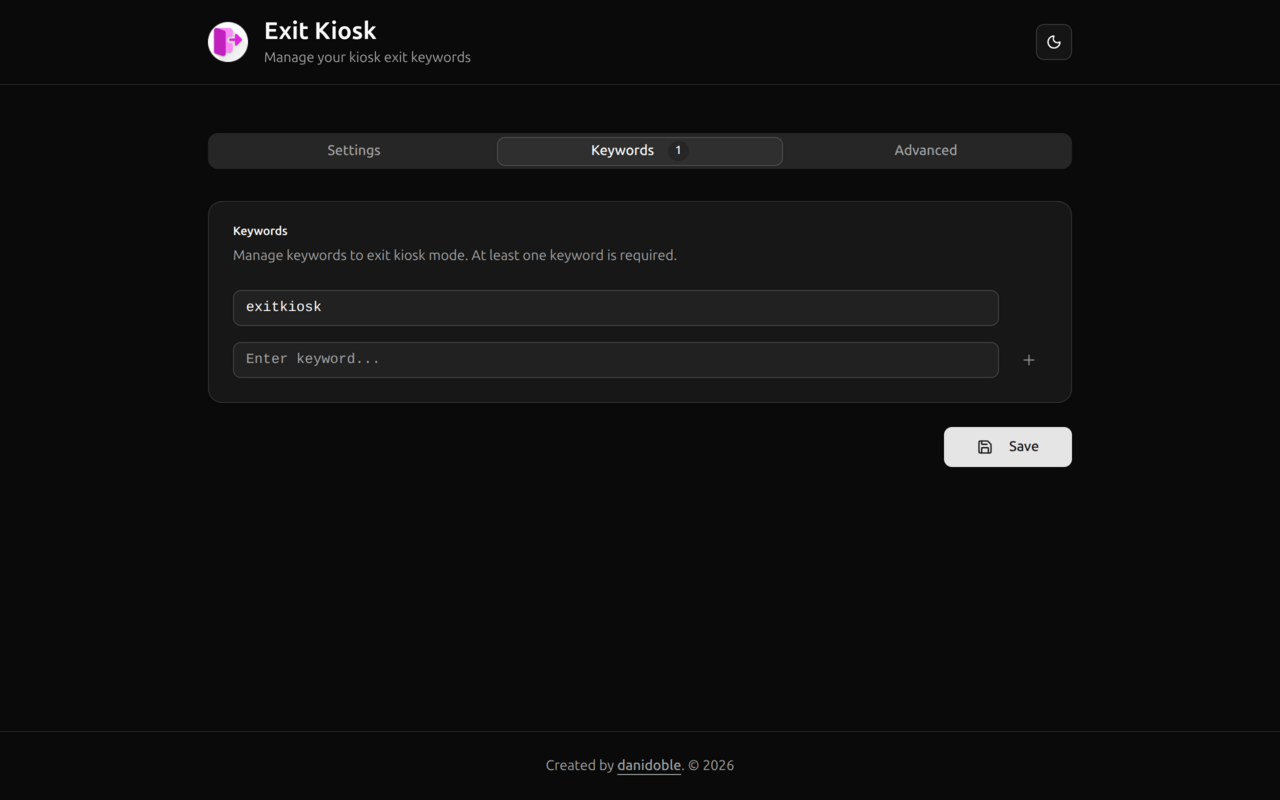Click the Save button label
Viewport: 1280px width, 800px height.
point(1023,447)
